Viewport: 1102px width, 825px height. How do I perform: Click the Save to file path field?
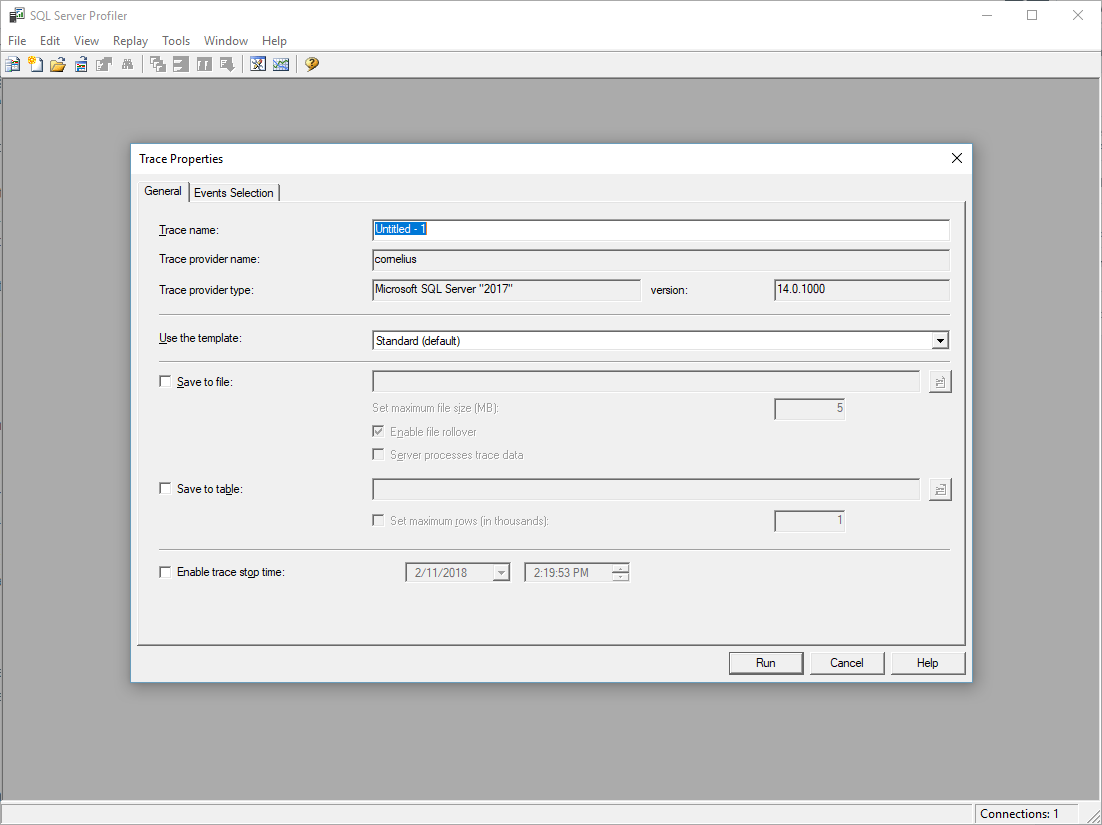tap(646, 382)
